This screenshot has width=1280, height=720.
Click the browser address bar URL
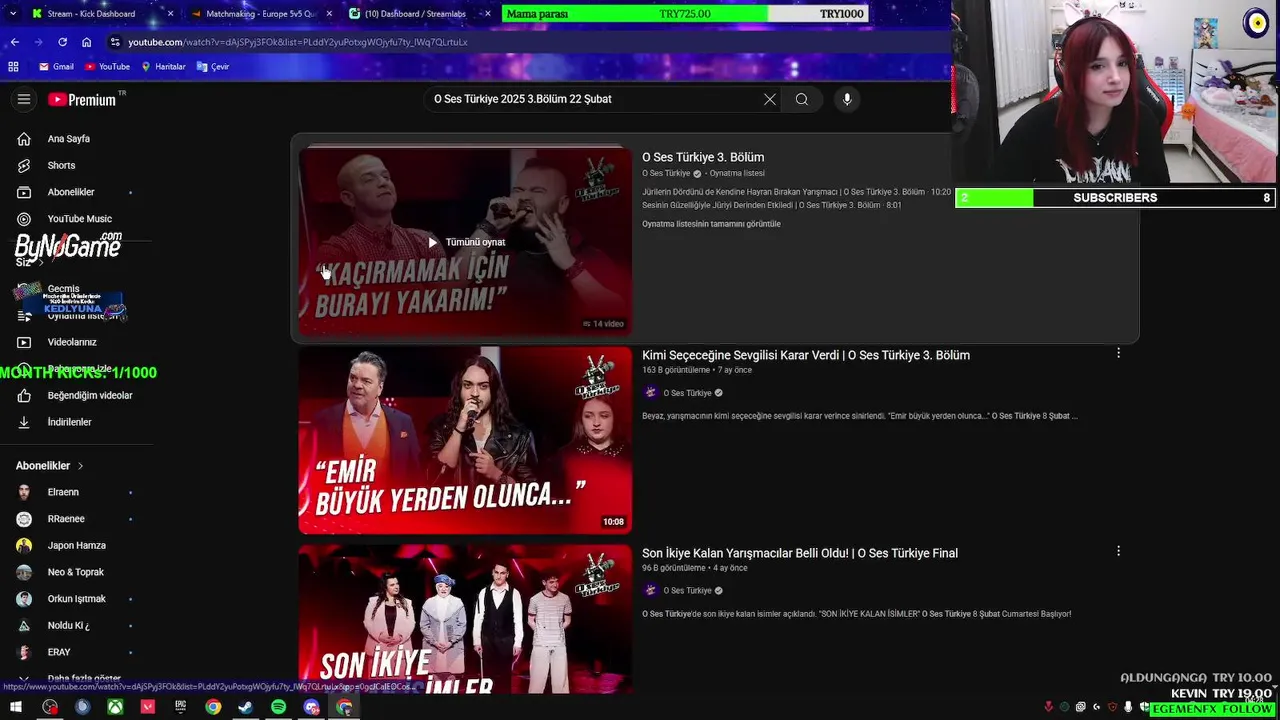click(x=298, y=42)
